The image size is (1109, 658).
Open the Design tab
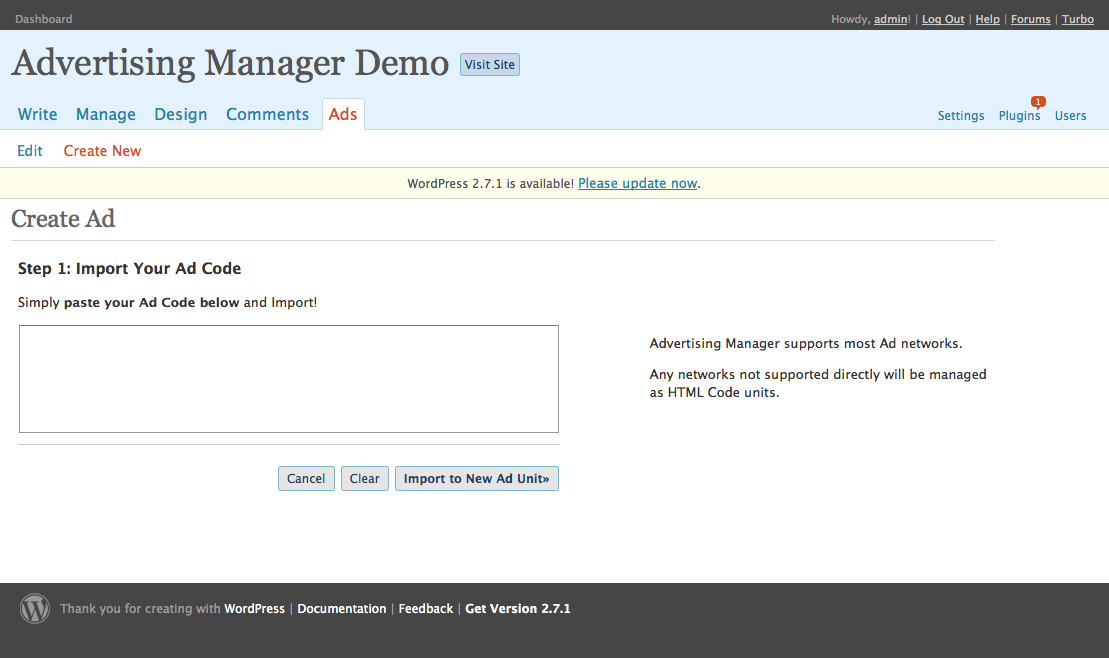[181, 115]
